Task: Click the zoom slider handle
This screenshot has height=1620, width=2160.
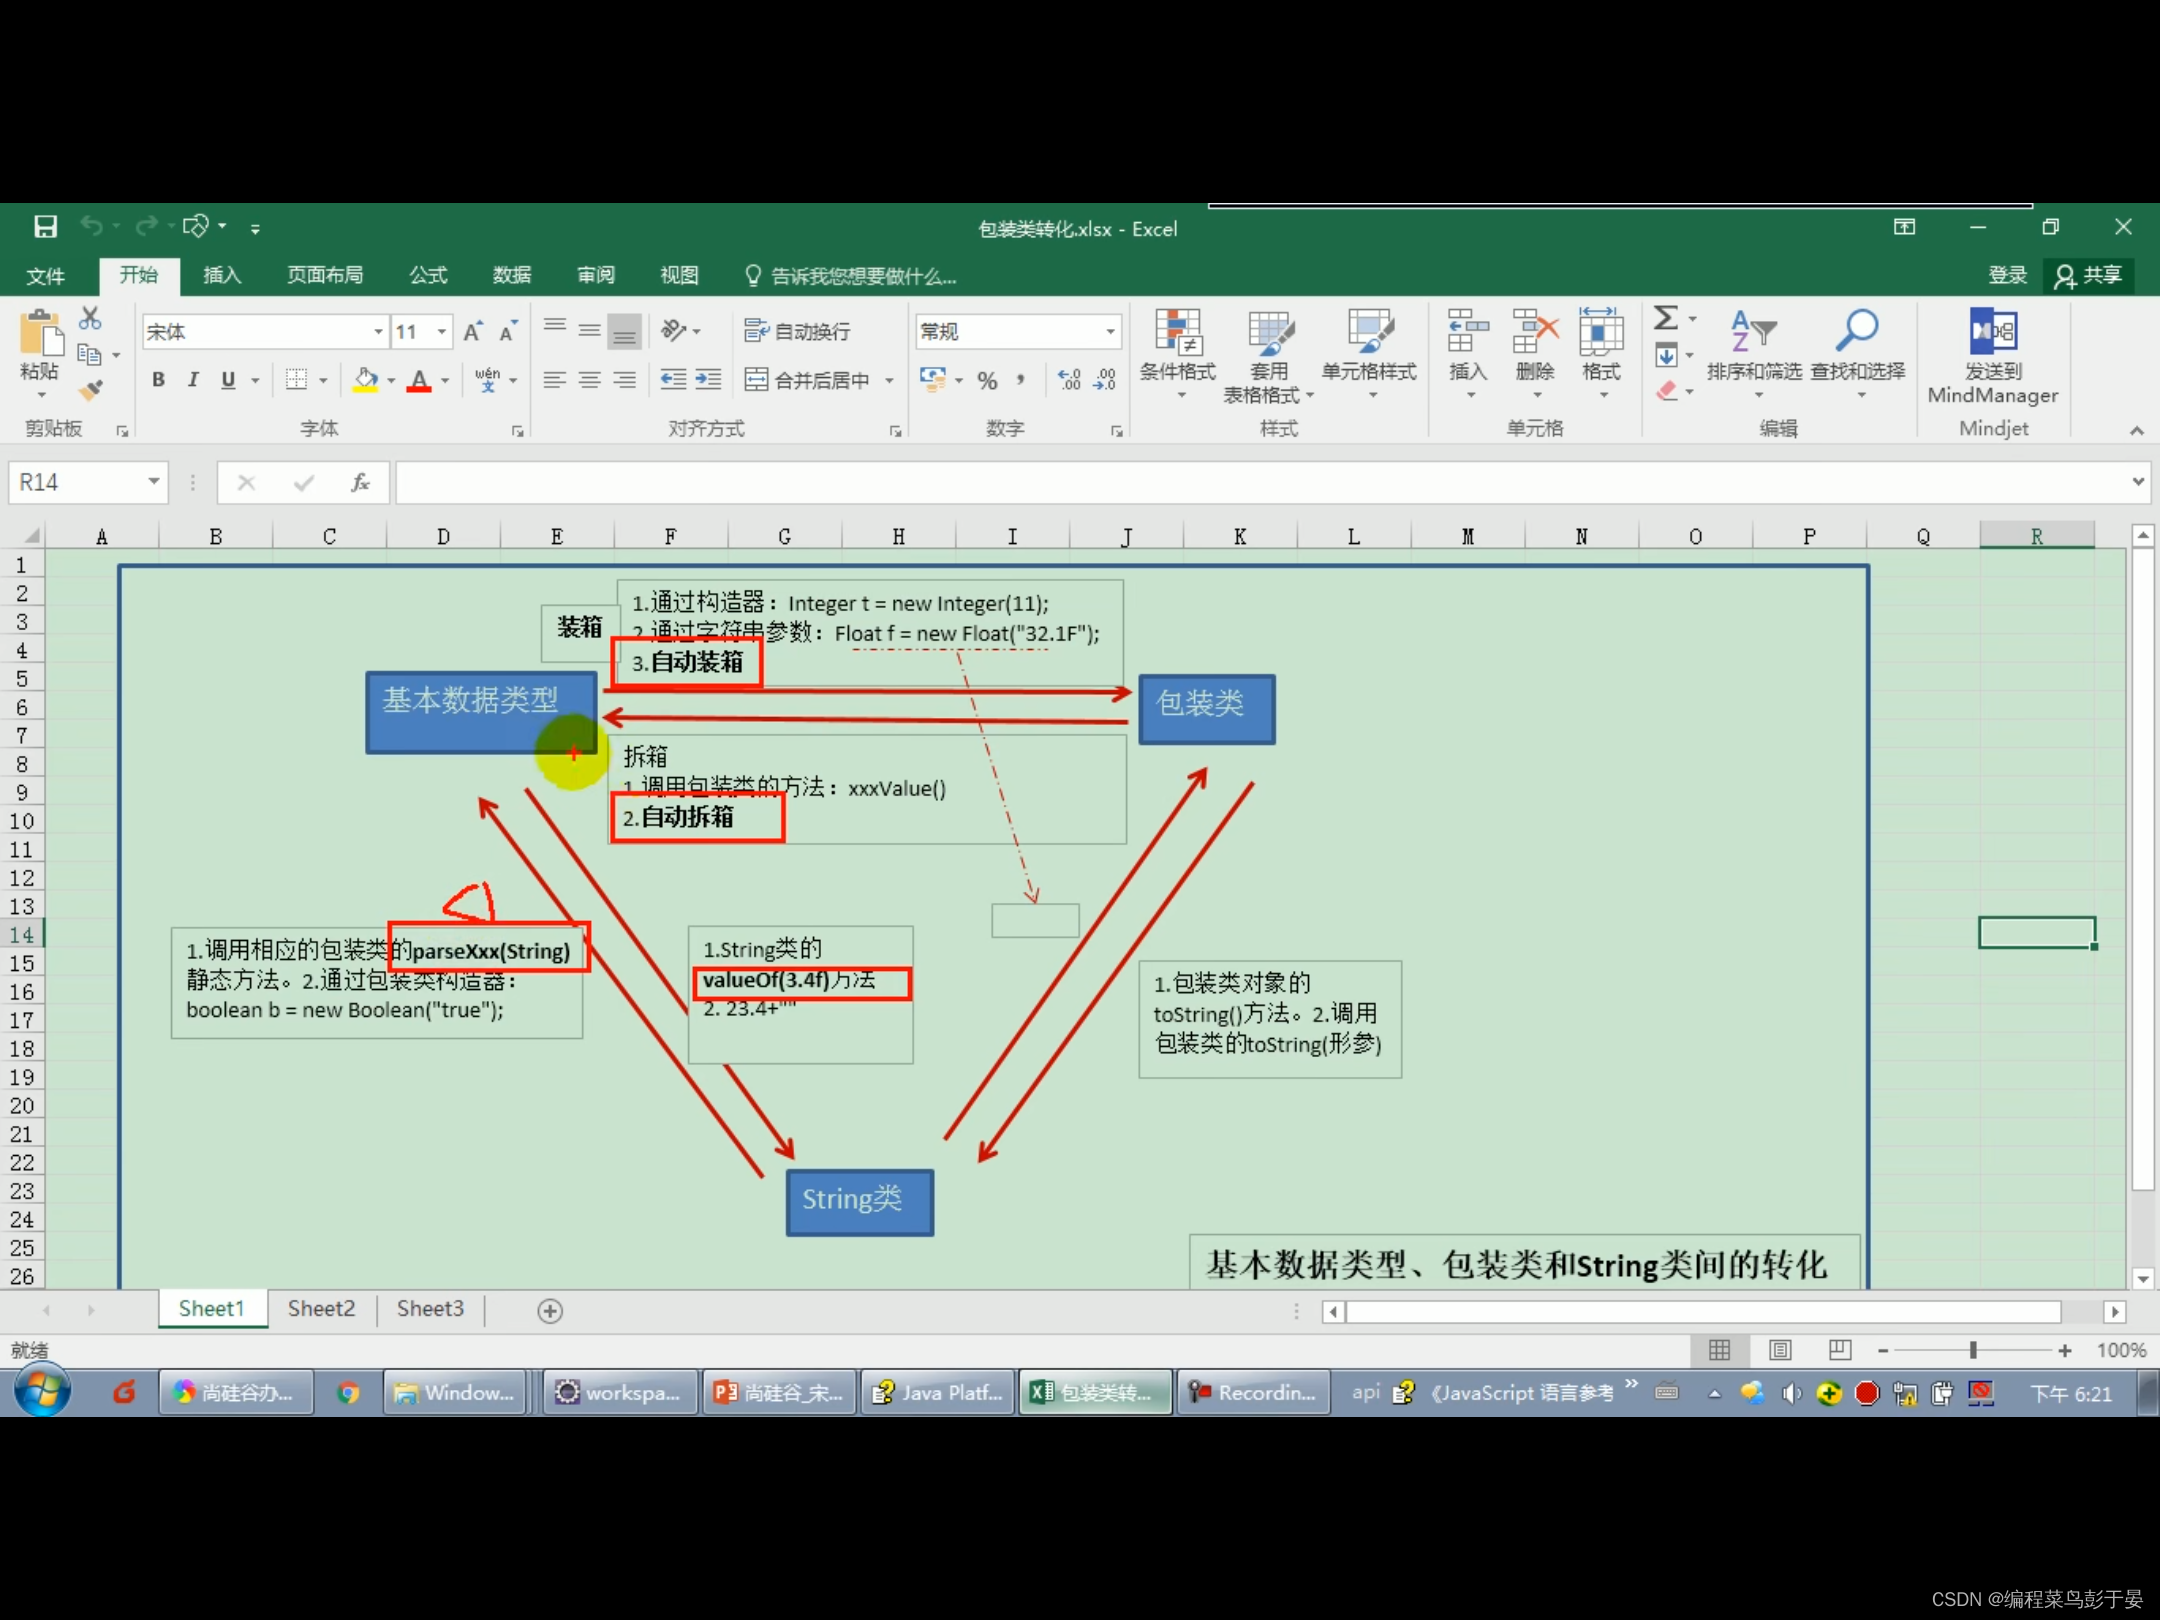Action: click(1973, 1351)
